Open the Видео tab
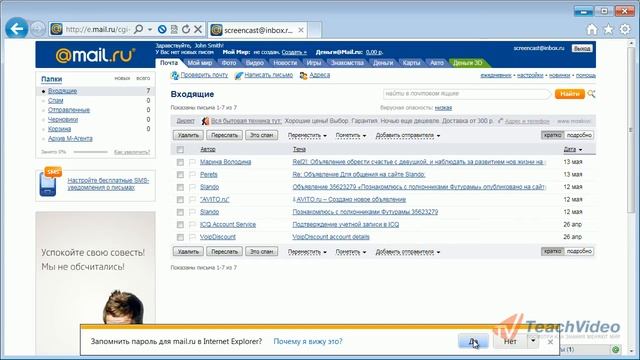Viewport: 640px width, 360px height. (x=255, y=63)
